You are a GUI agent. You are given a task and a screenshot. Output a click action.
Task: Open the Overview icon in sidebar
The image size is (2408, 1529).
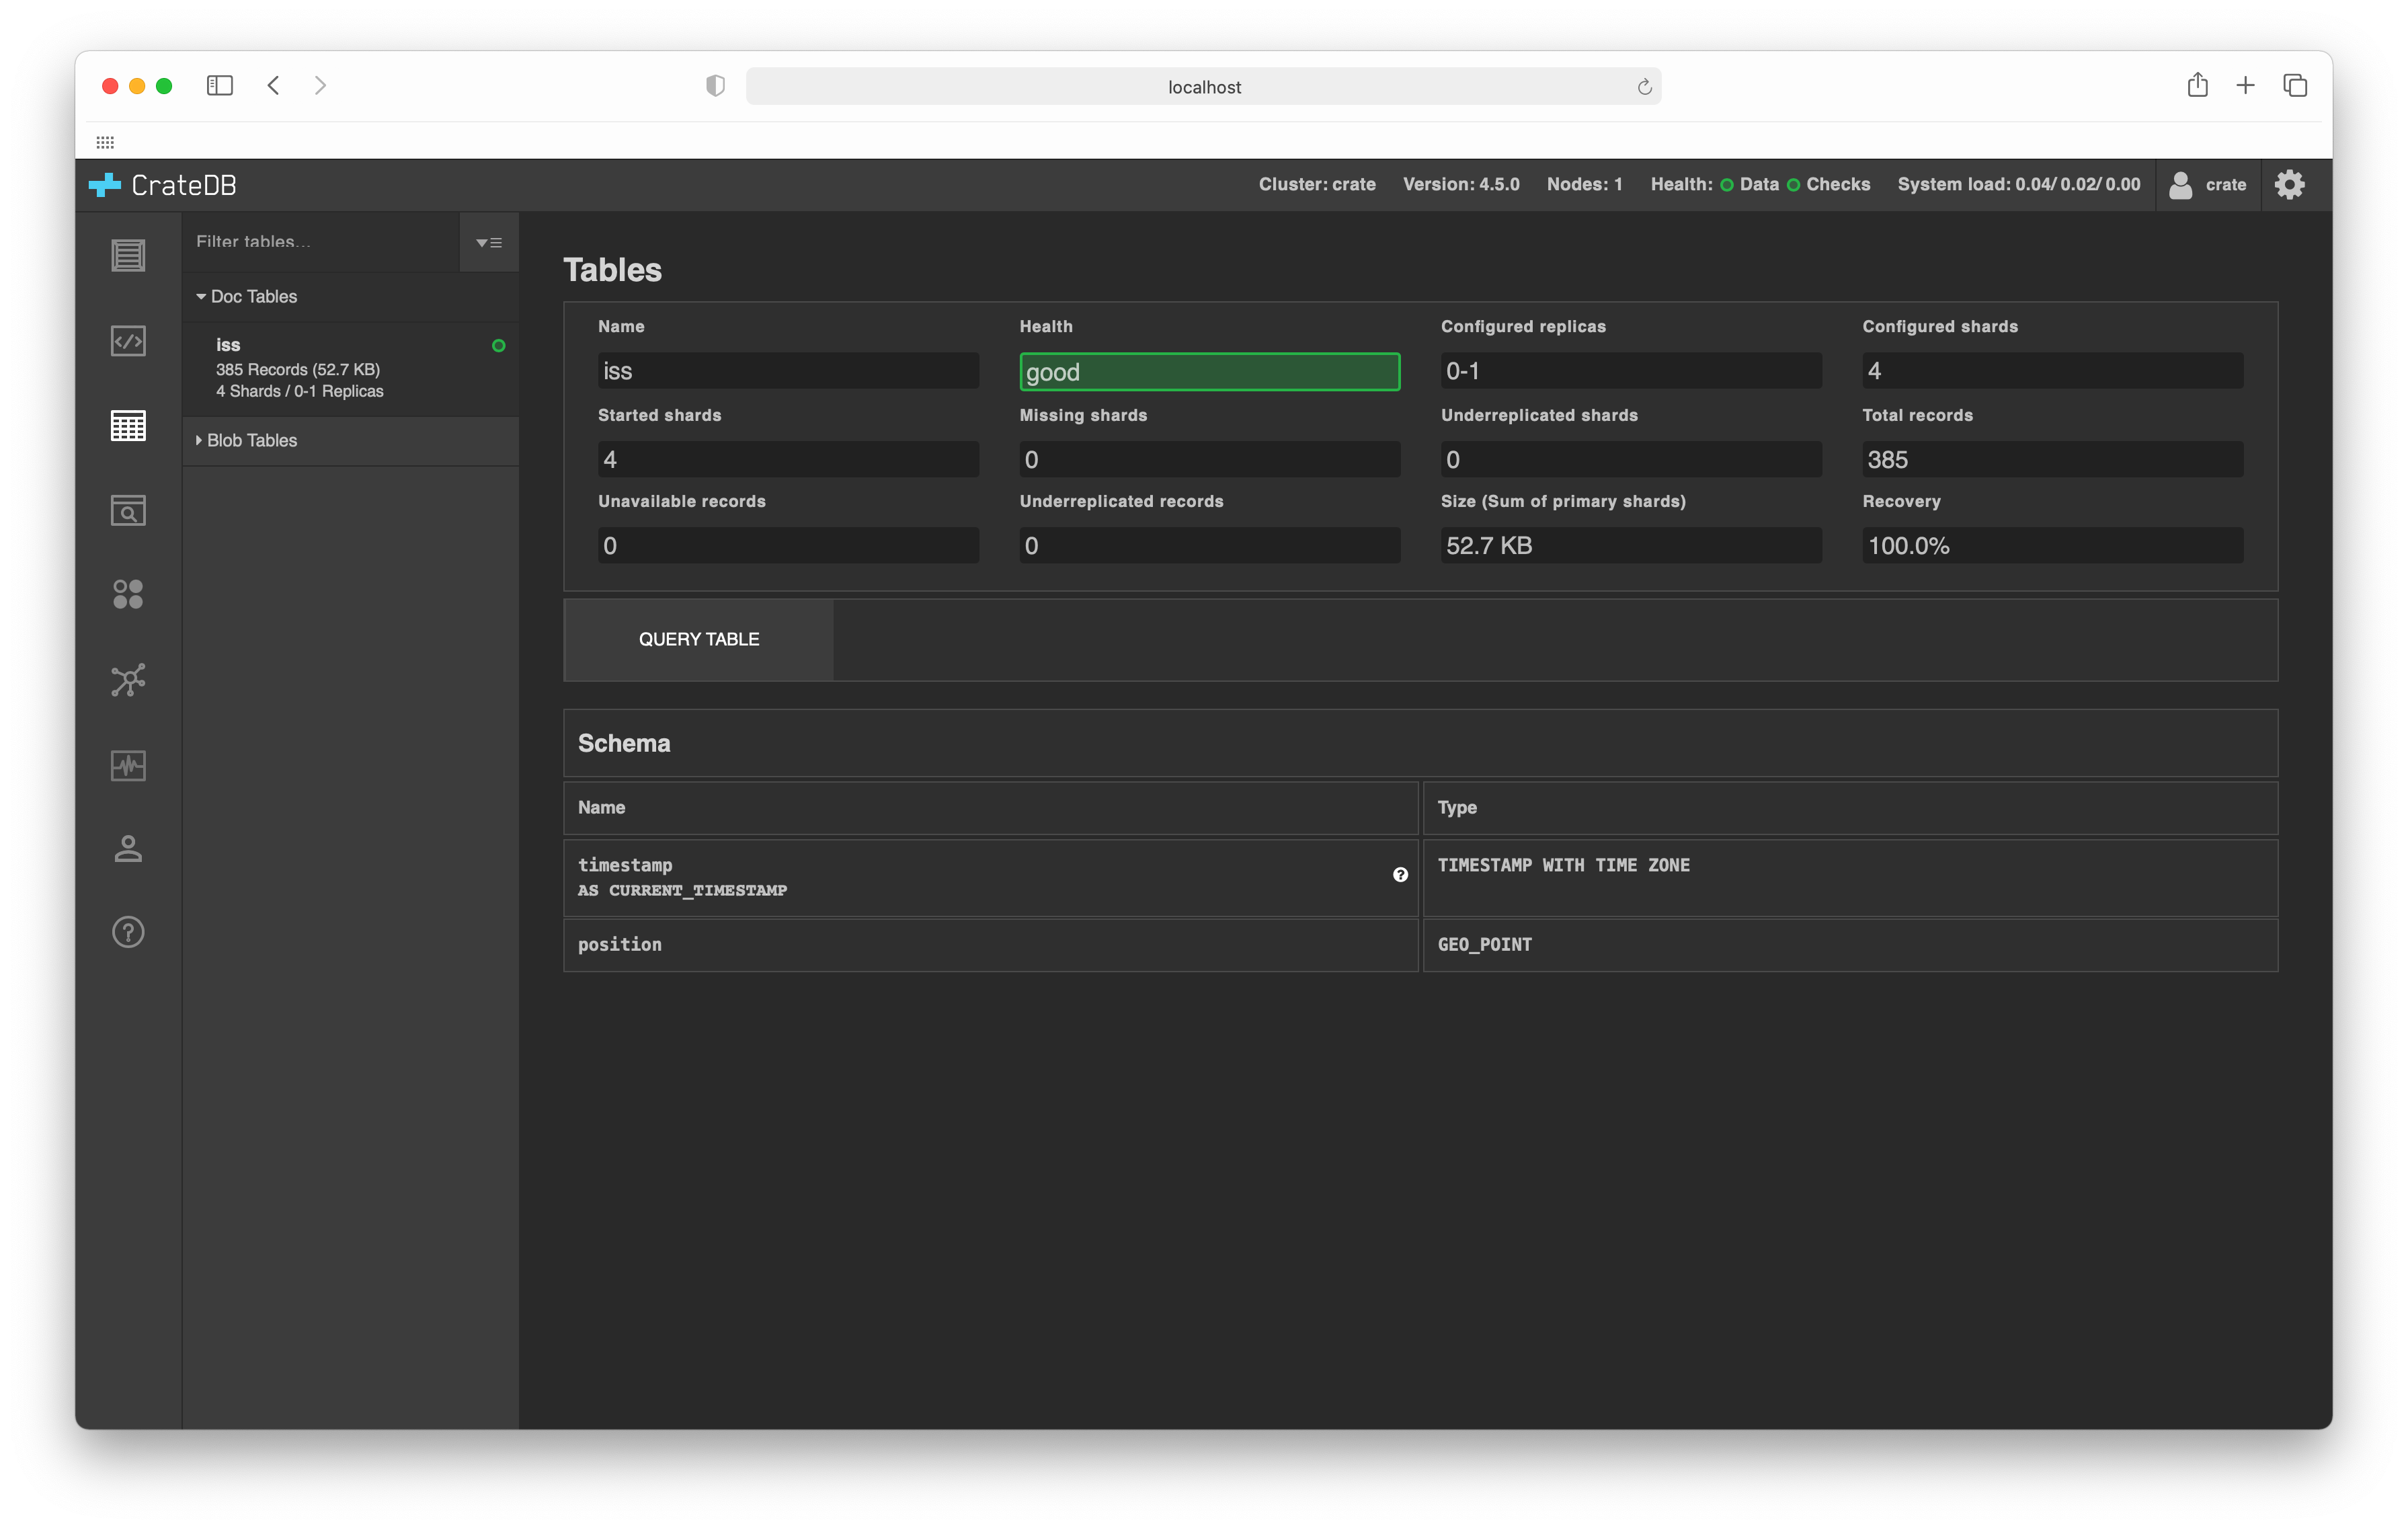pyautogui.click(x=128, y=255)
